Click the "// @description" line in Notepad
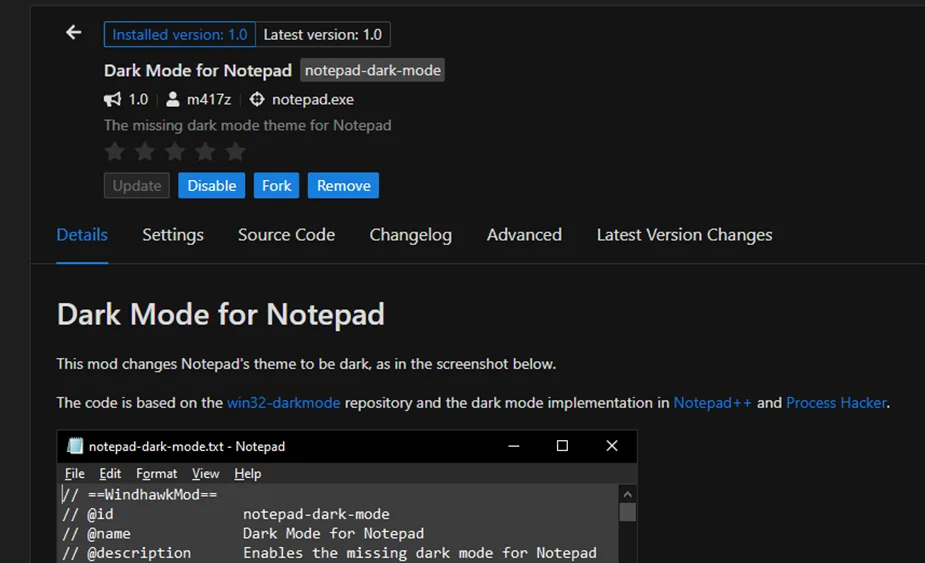Image resolution: width=925 pixels, height=563 pixels. [x=329, y=553]
